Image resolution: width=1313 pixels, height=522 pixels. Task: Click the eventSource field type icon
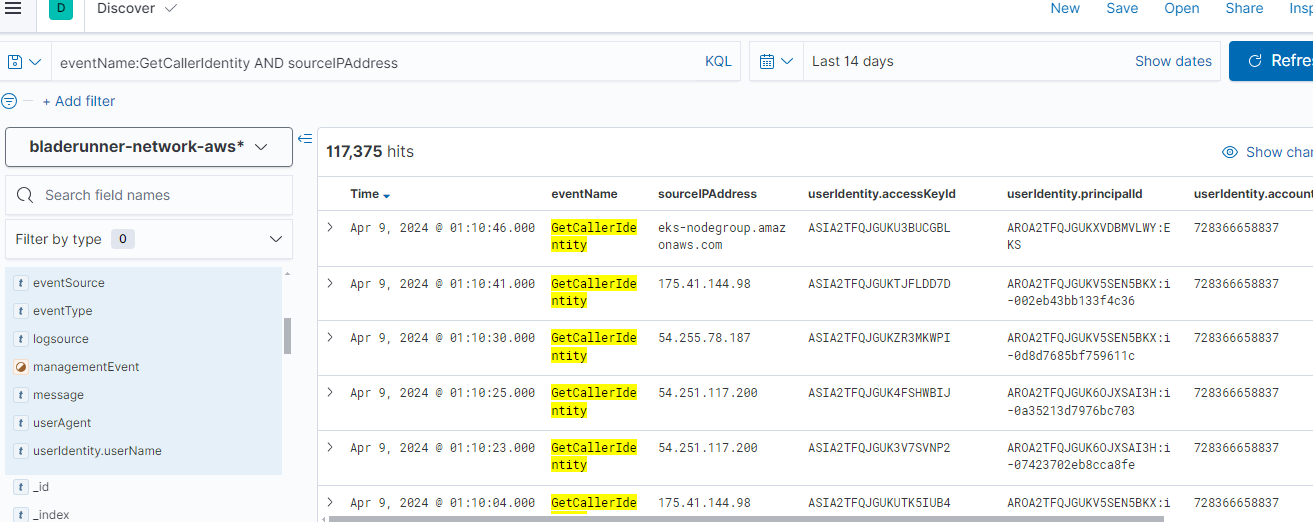pos(21,283)
